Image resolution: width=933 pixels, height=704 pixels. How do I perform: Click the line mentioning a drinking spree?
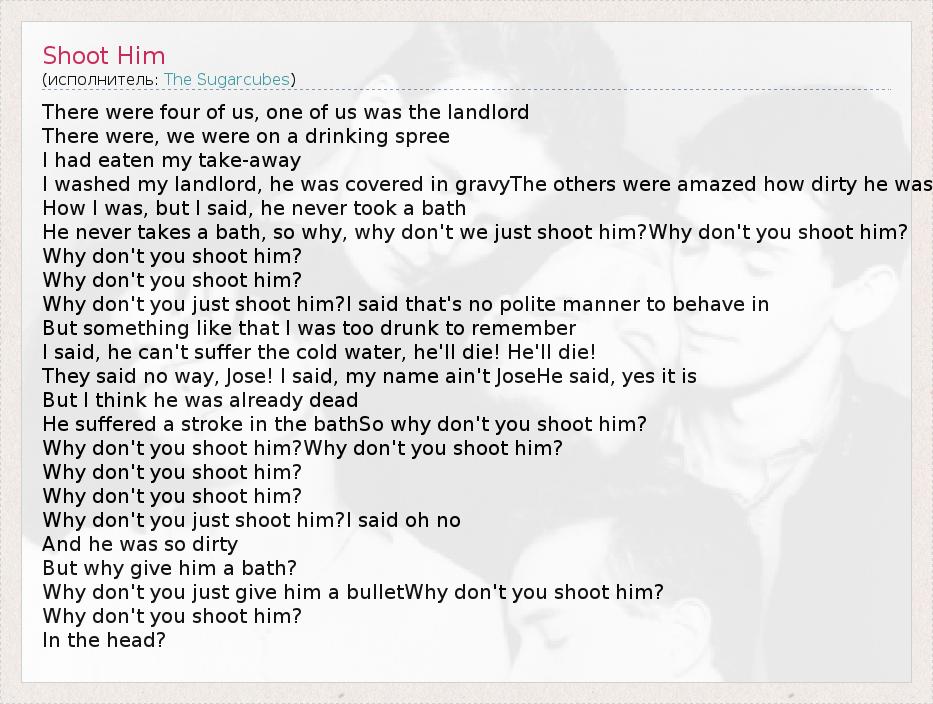[x=246, y=136]
